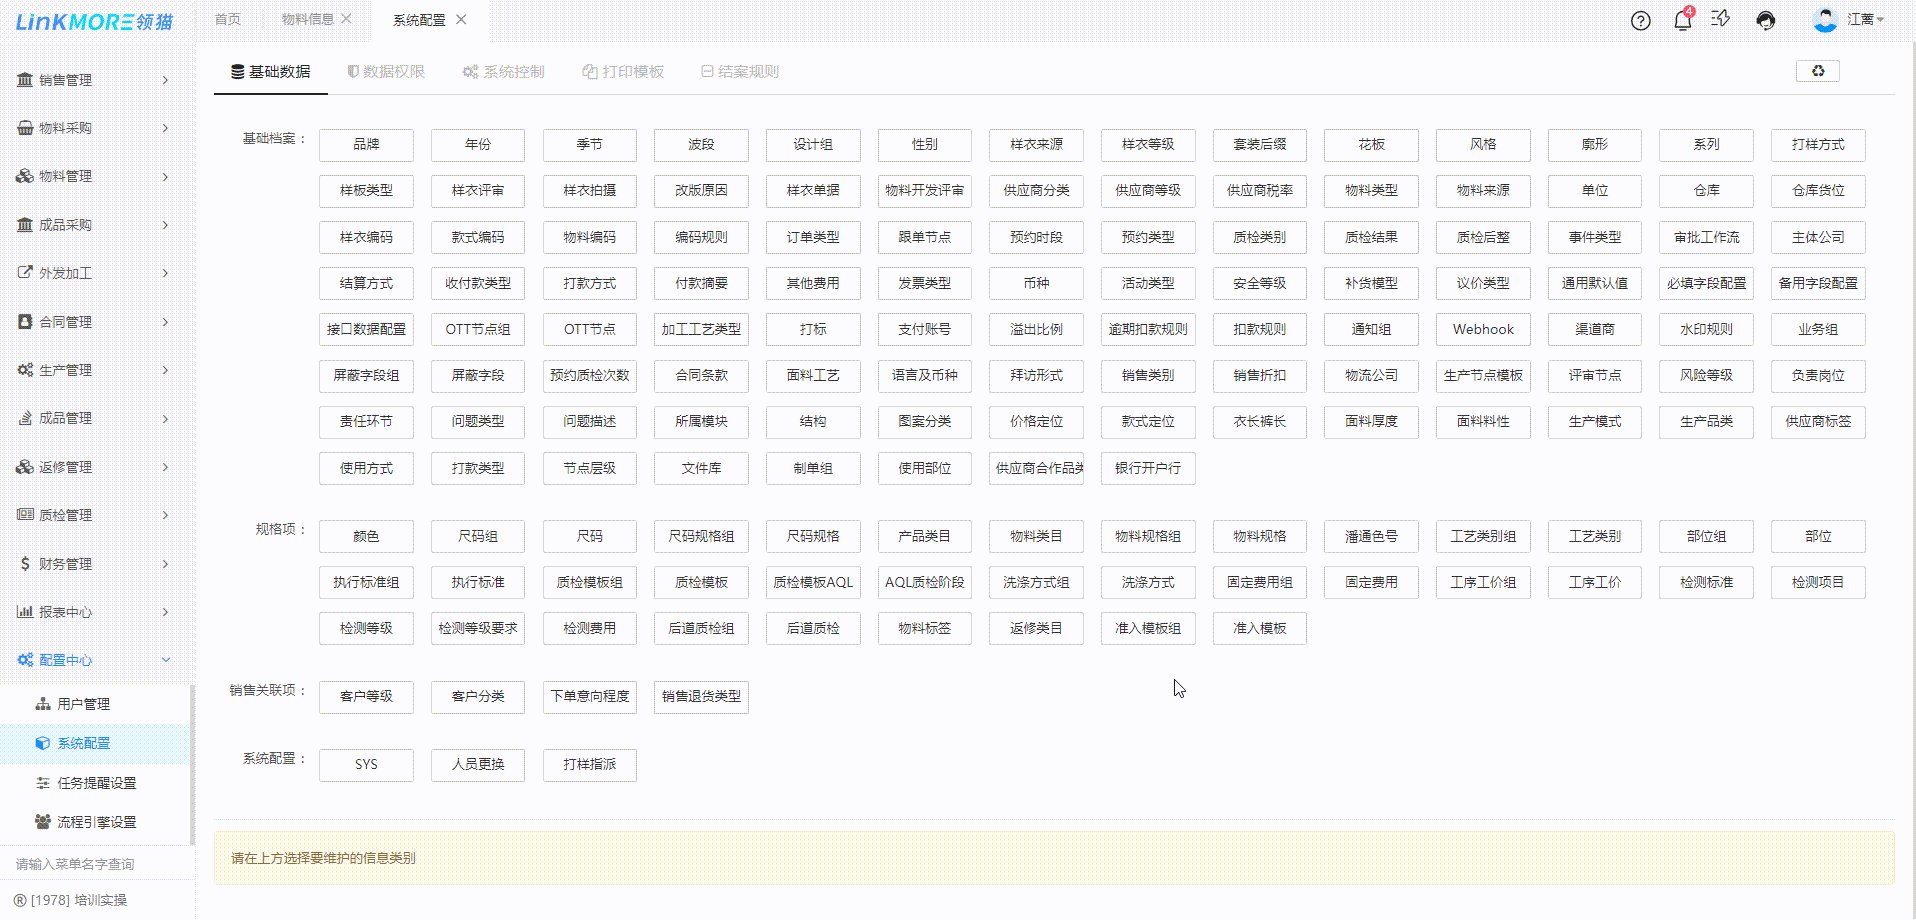
Task: Click the help question mark icon
Action: 1640,21
